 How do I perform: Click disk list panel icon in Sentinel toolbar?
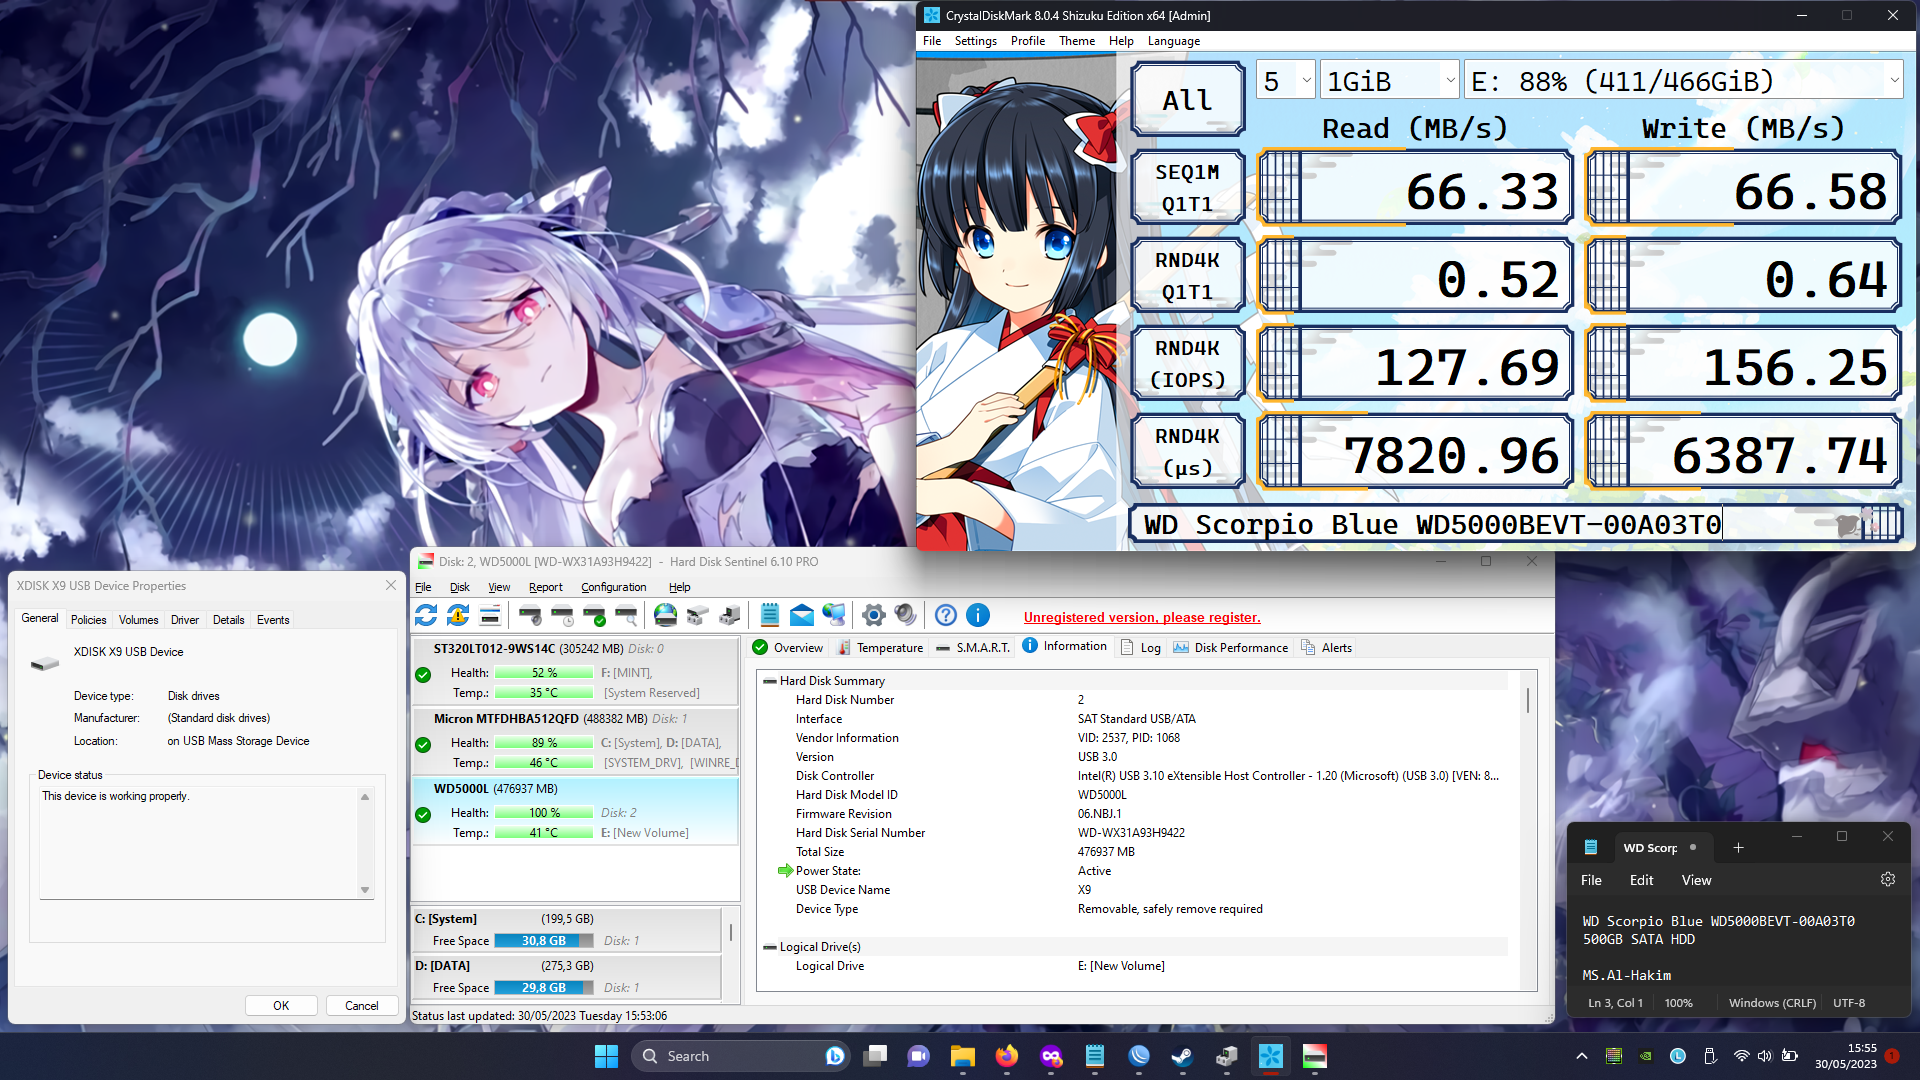pyautogui.click(x=490, y=616)
